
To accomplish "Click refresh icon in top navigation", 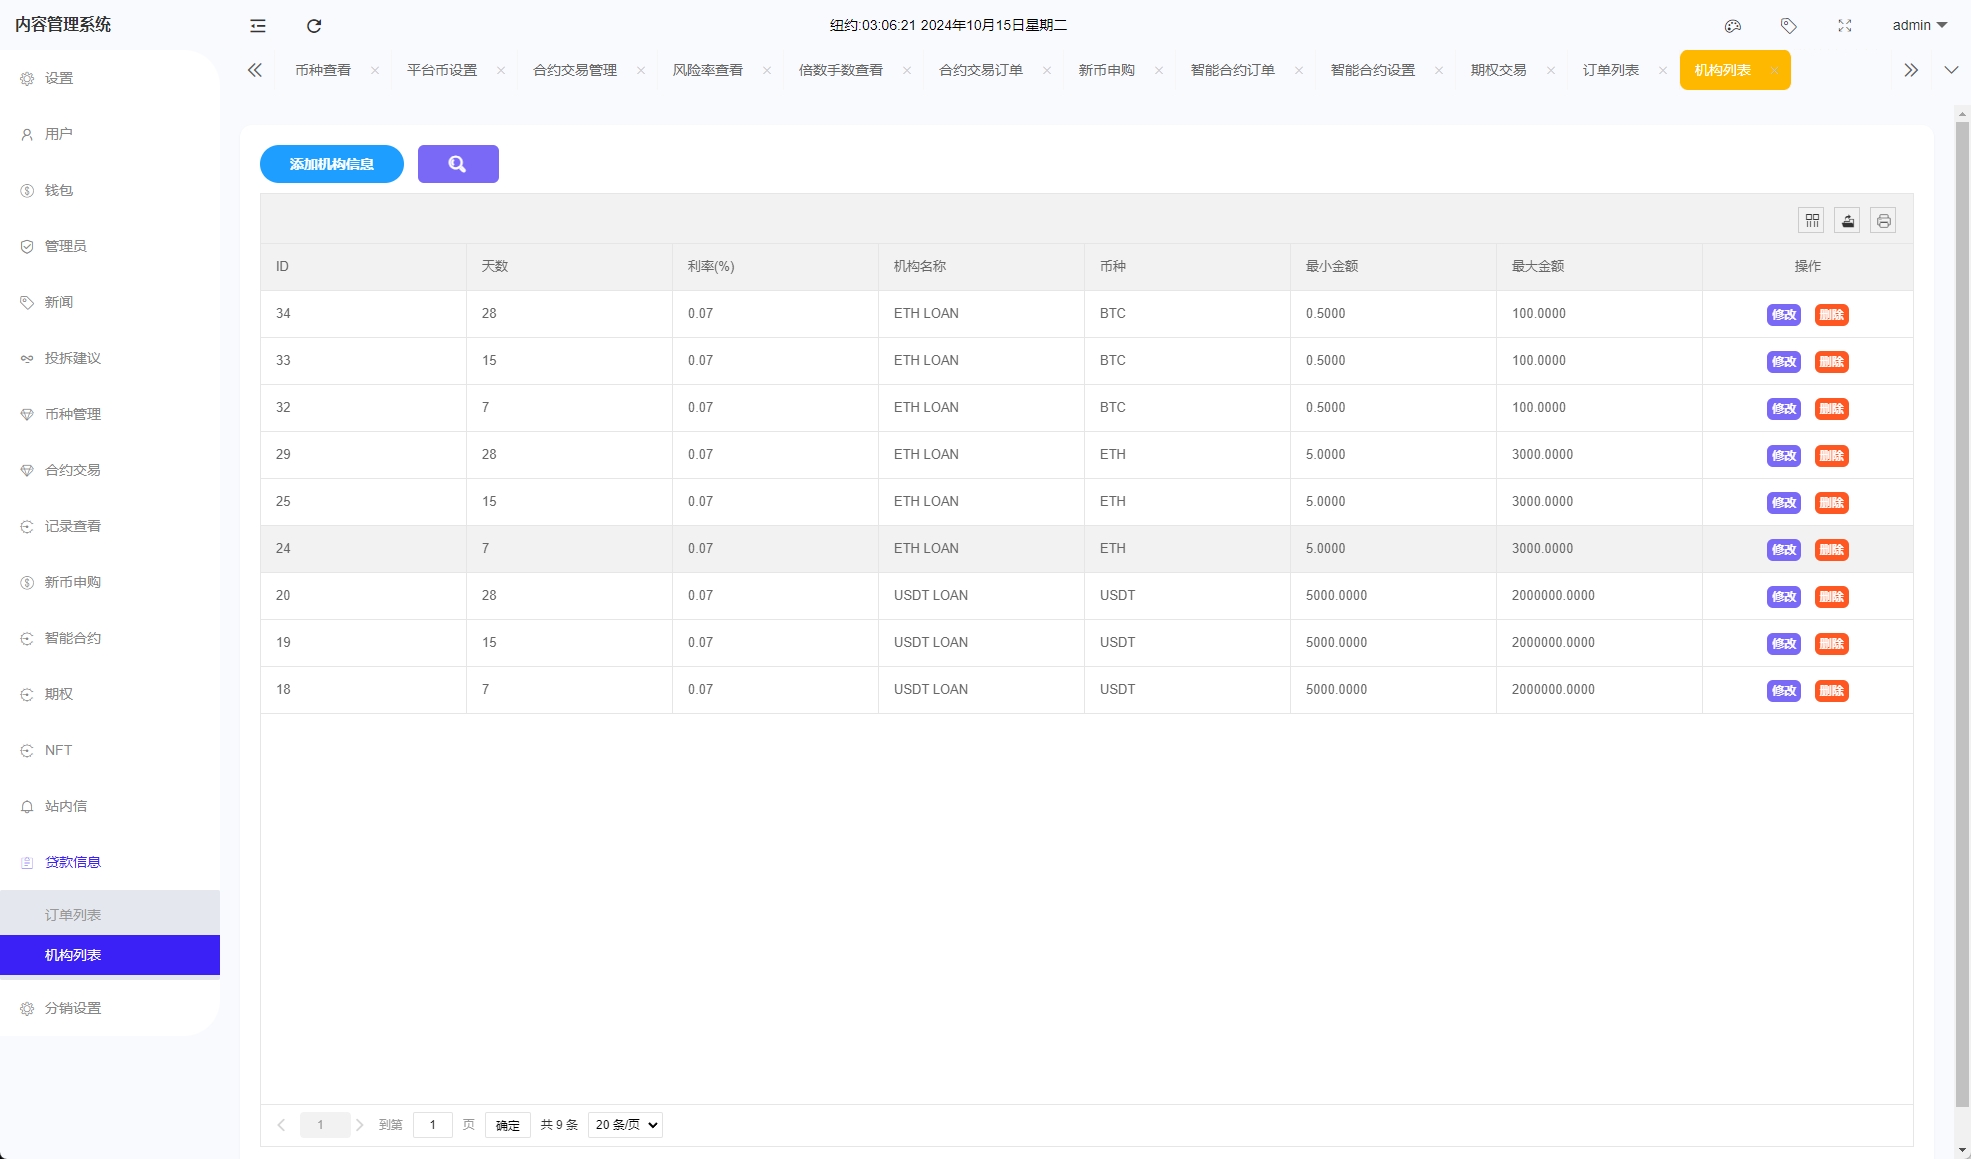I will pos(314,25).
